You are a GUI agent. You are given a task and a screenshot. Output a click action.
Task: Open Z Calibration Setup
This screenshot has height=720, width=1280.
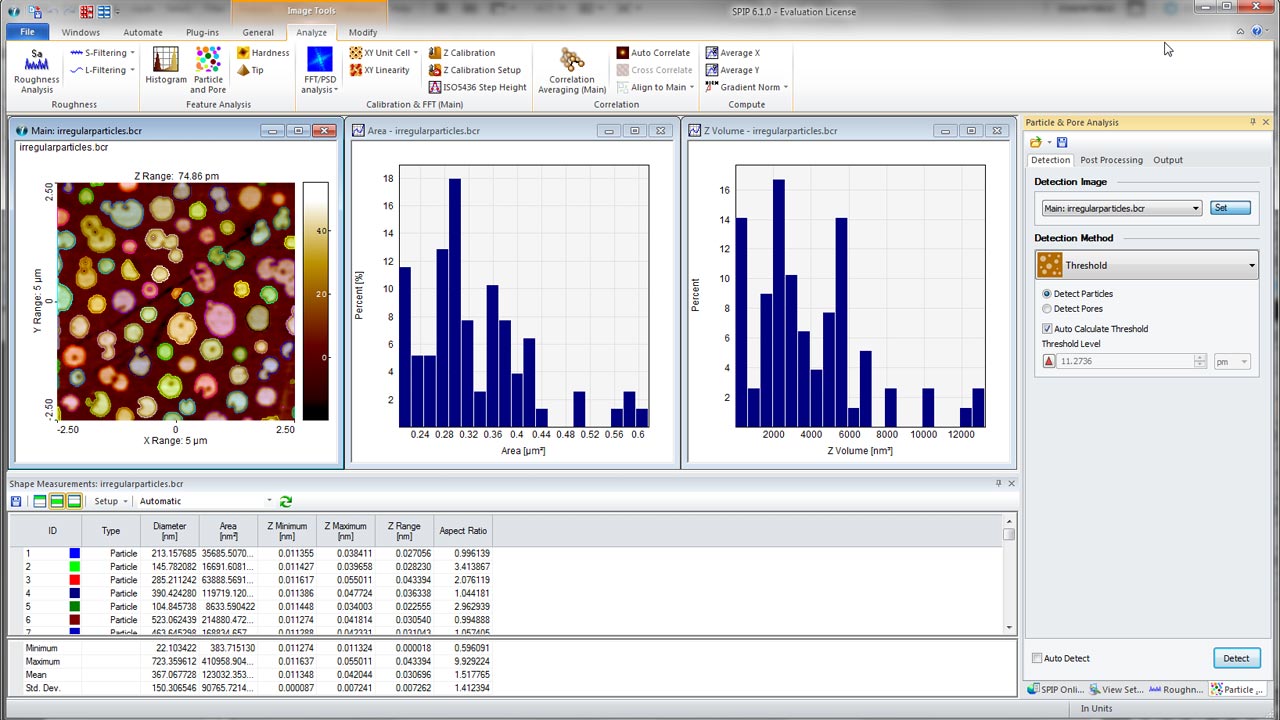pos(475,70)
